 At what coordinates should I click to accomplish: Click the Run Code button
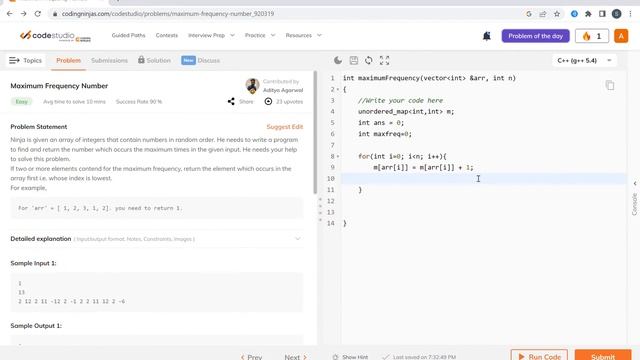[x=539, y=355]
